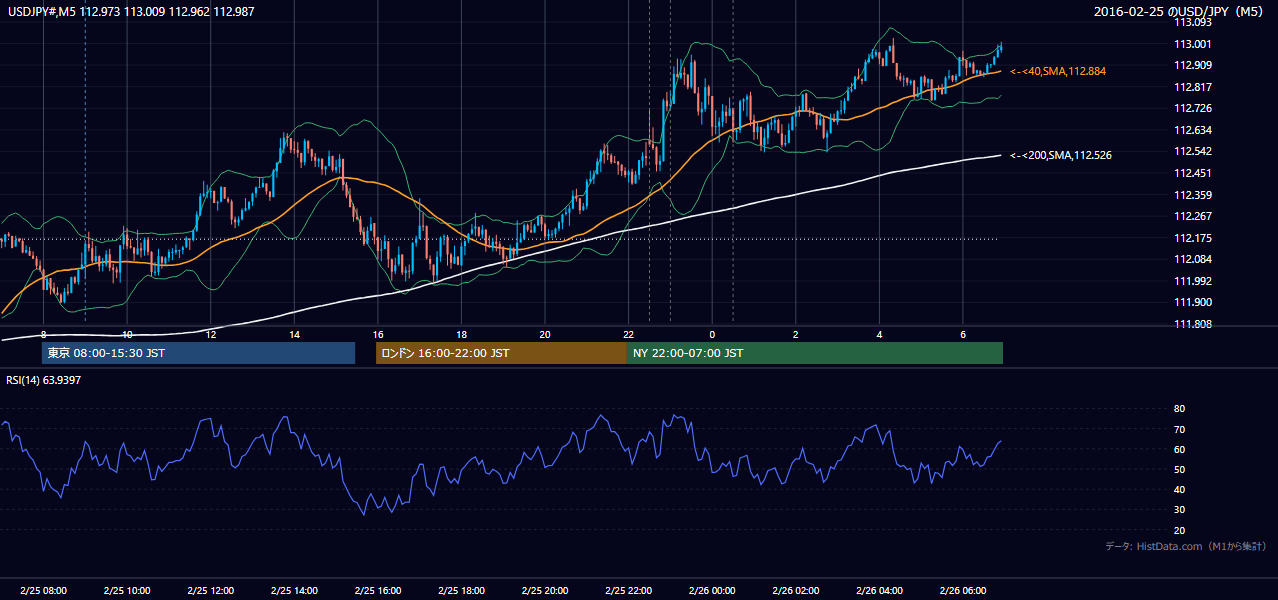
Task: Click price axis value 113.093
Action: (x=1194, y=22)
